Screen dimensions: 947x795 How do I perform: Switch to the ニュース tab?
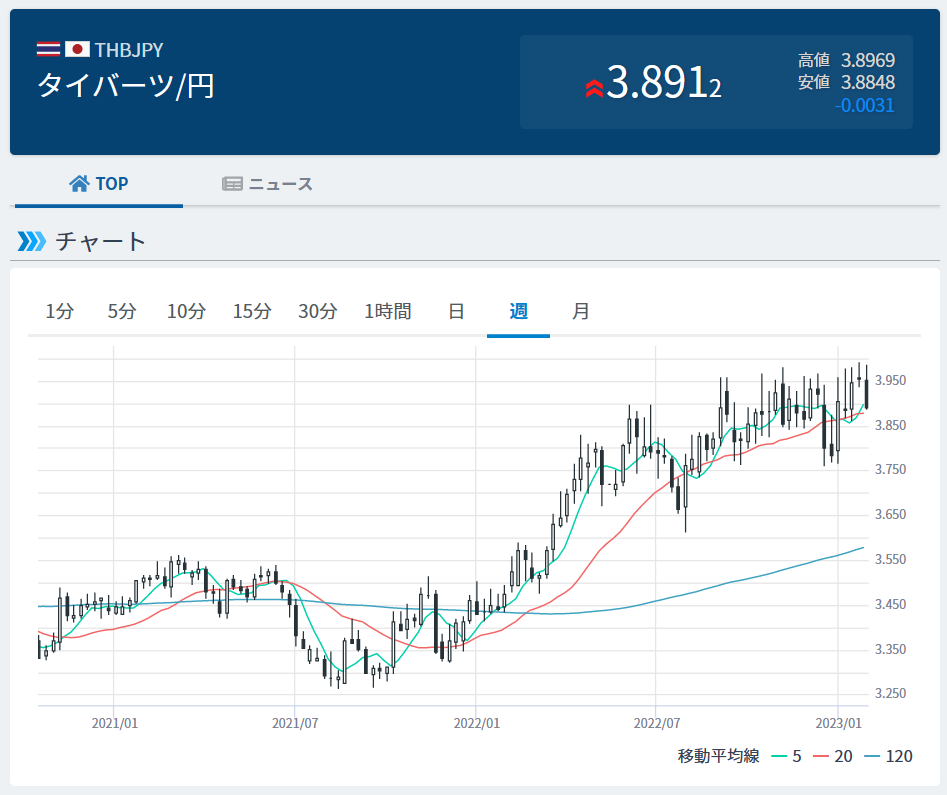[267, 184]
